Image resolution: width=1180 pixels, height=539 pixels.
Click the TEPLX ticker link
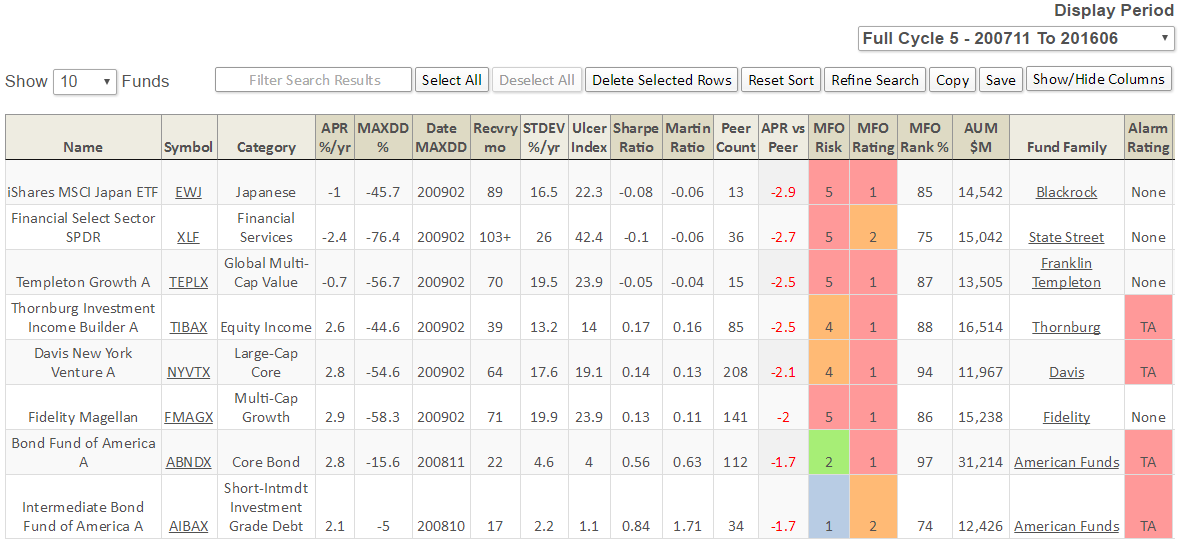[x=189, y=282]
